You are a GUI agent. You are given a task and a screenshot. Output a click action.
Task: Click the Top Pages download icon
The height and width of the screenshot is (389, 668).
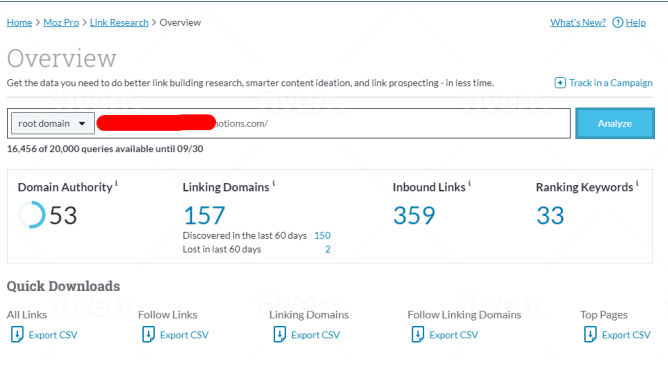click(590, 334)
